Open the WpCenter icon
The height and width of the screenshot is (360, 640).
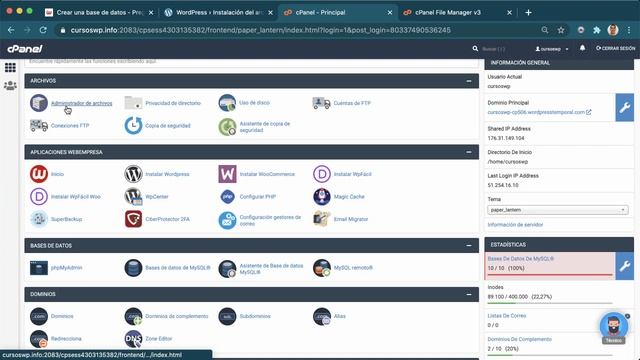pyautogui.click(x=133, y=196)
